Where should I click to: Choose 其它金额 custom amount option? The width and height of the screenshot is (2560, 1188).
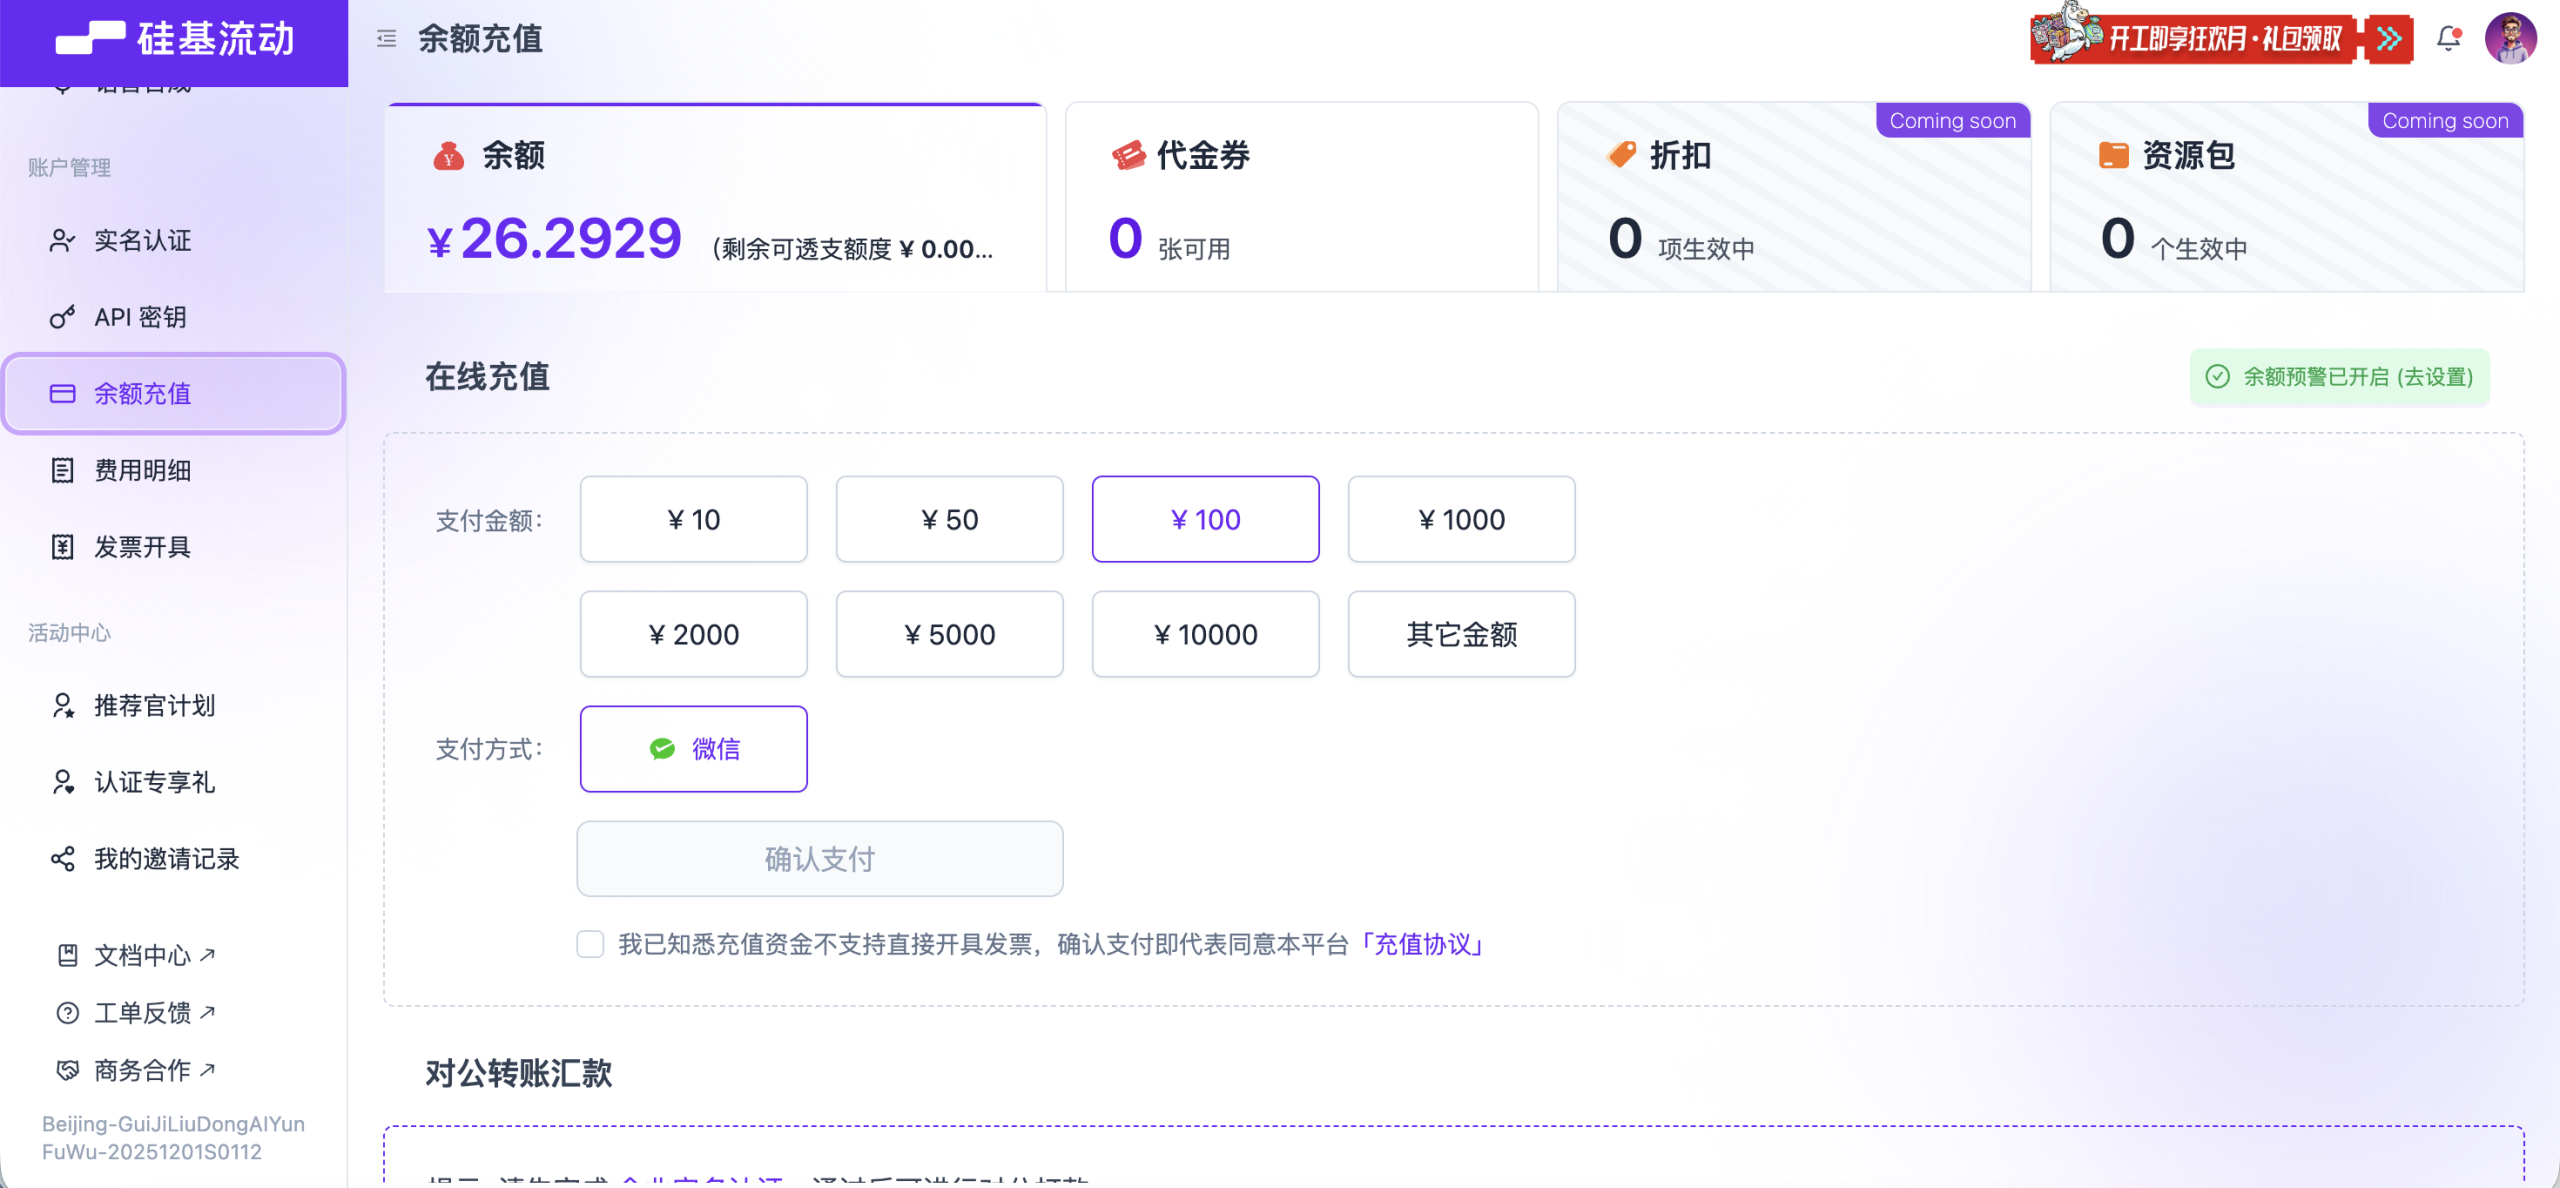(x=1461, y=634)
